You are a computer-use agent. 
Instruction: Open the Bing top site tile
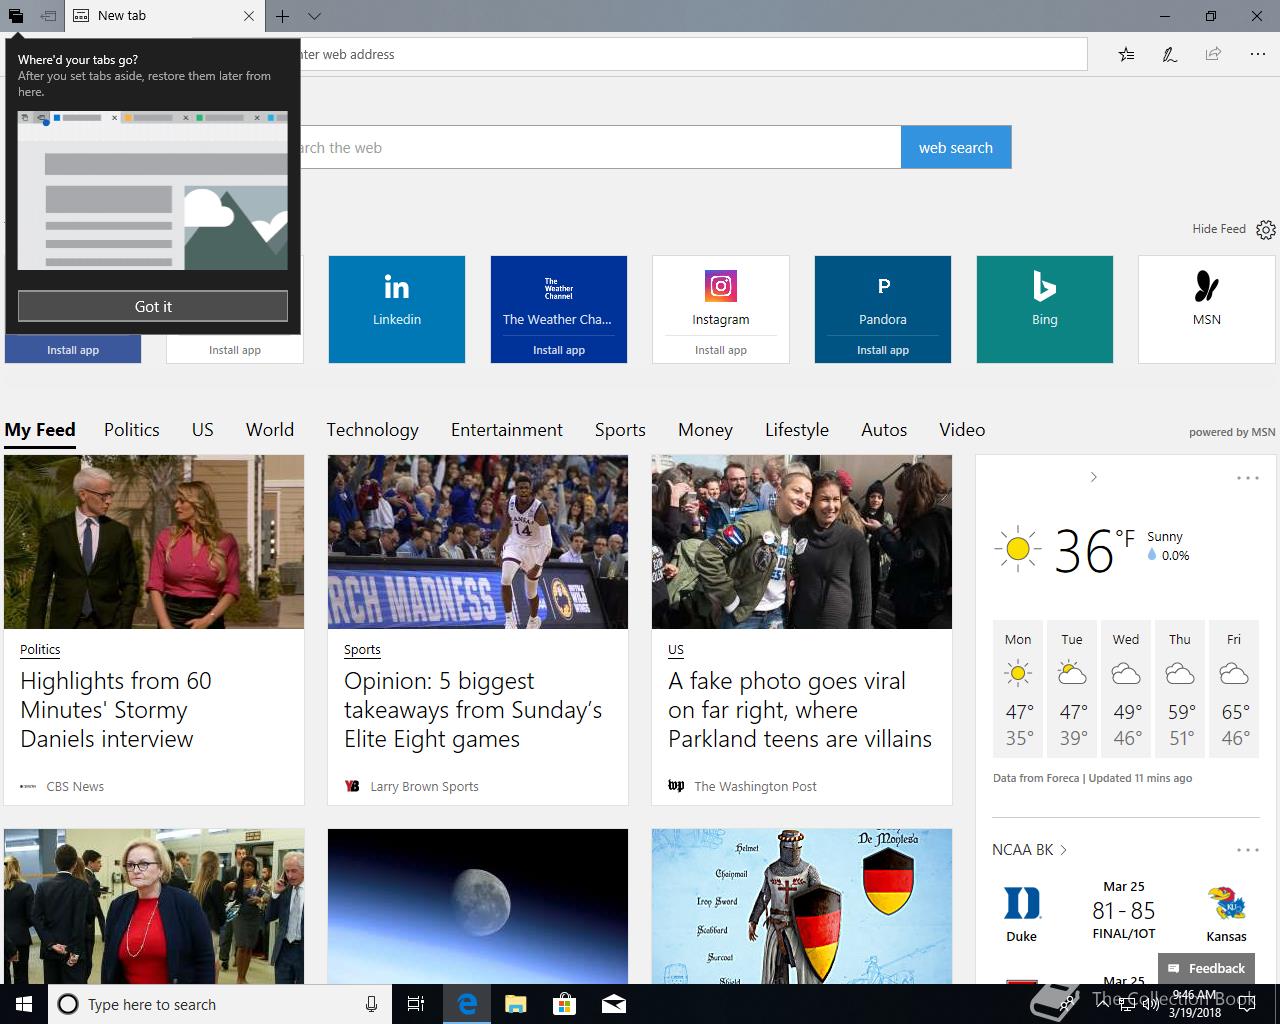(x=1045, y=309)
